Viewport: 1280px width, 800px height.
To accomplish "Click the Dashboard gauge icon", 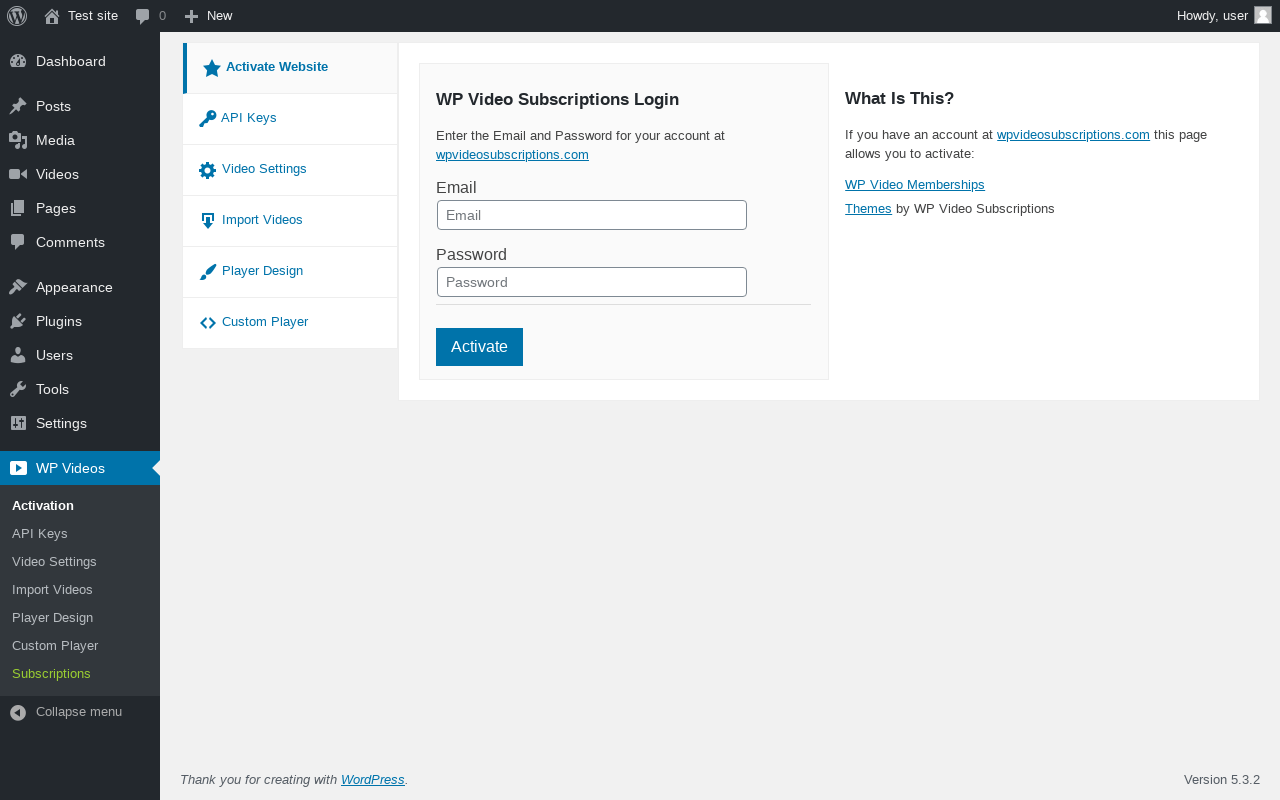I will click(x=18, y=61).
